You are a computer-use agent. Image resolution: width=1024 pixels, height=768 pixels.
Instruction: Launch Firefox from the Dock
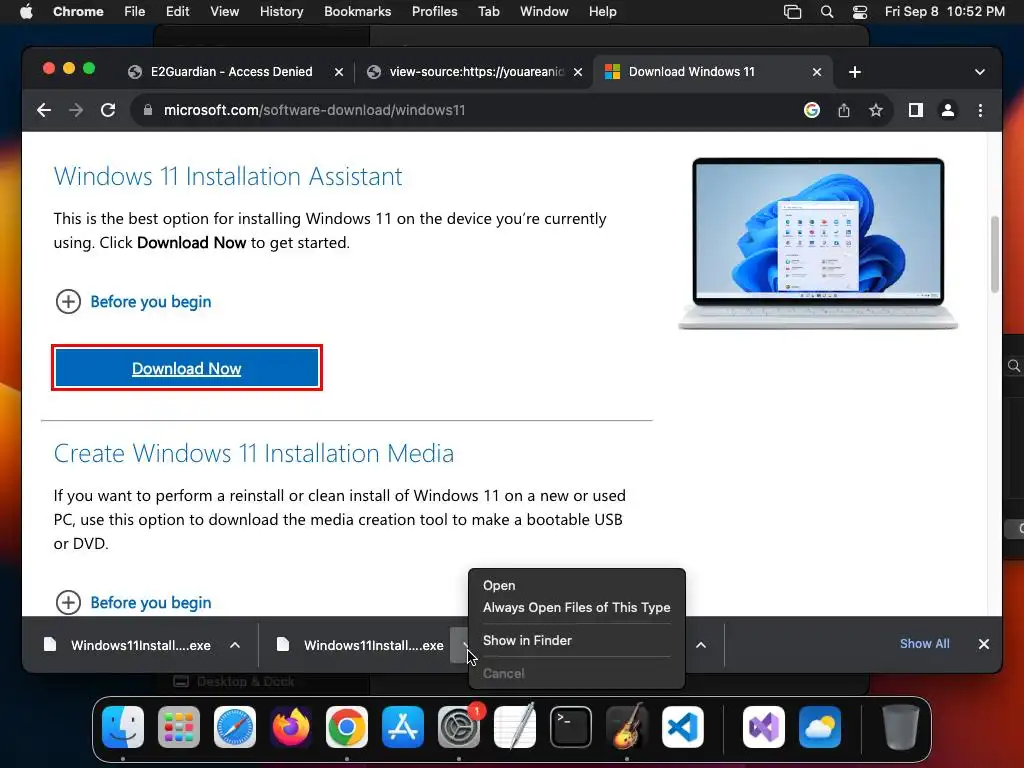[291, 727]
